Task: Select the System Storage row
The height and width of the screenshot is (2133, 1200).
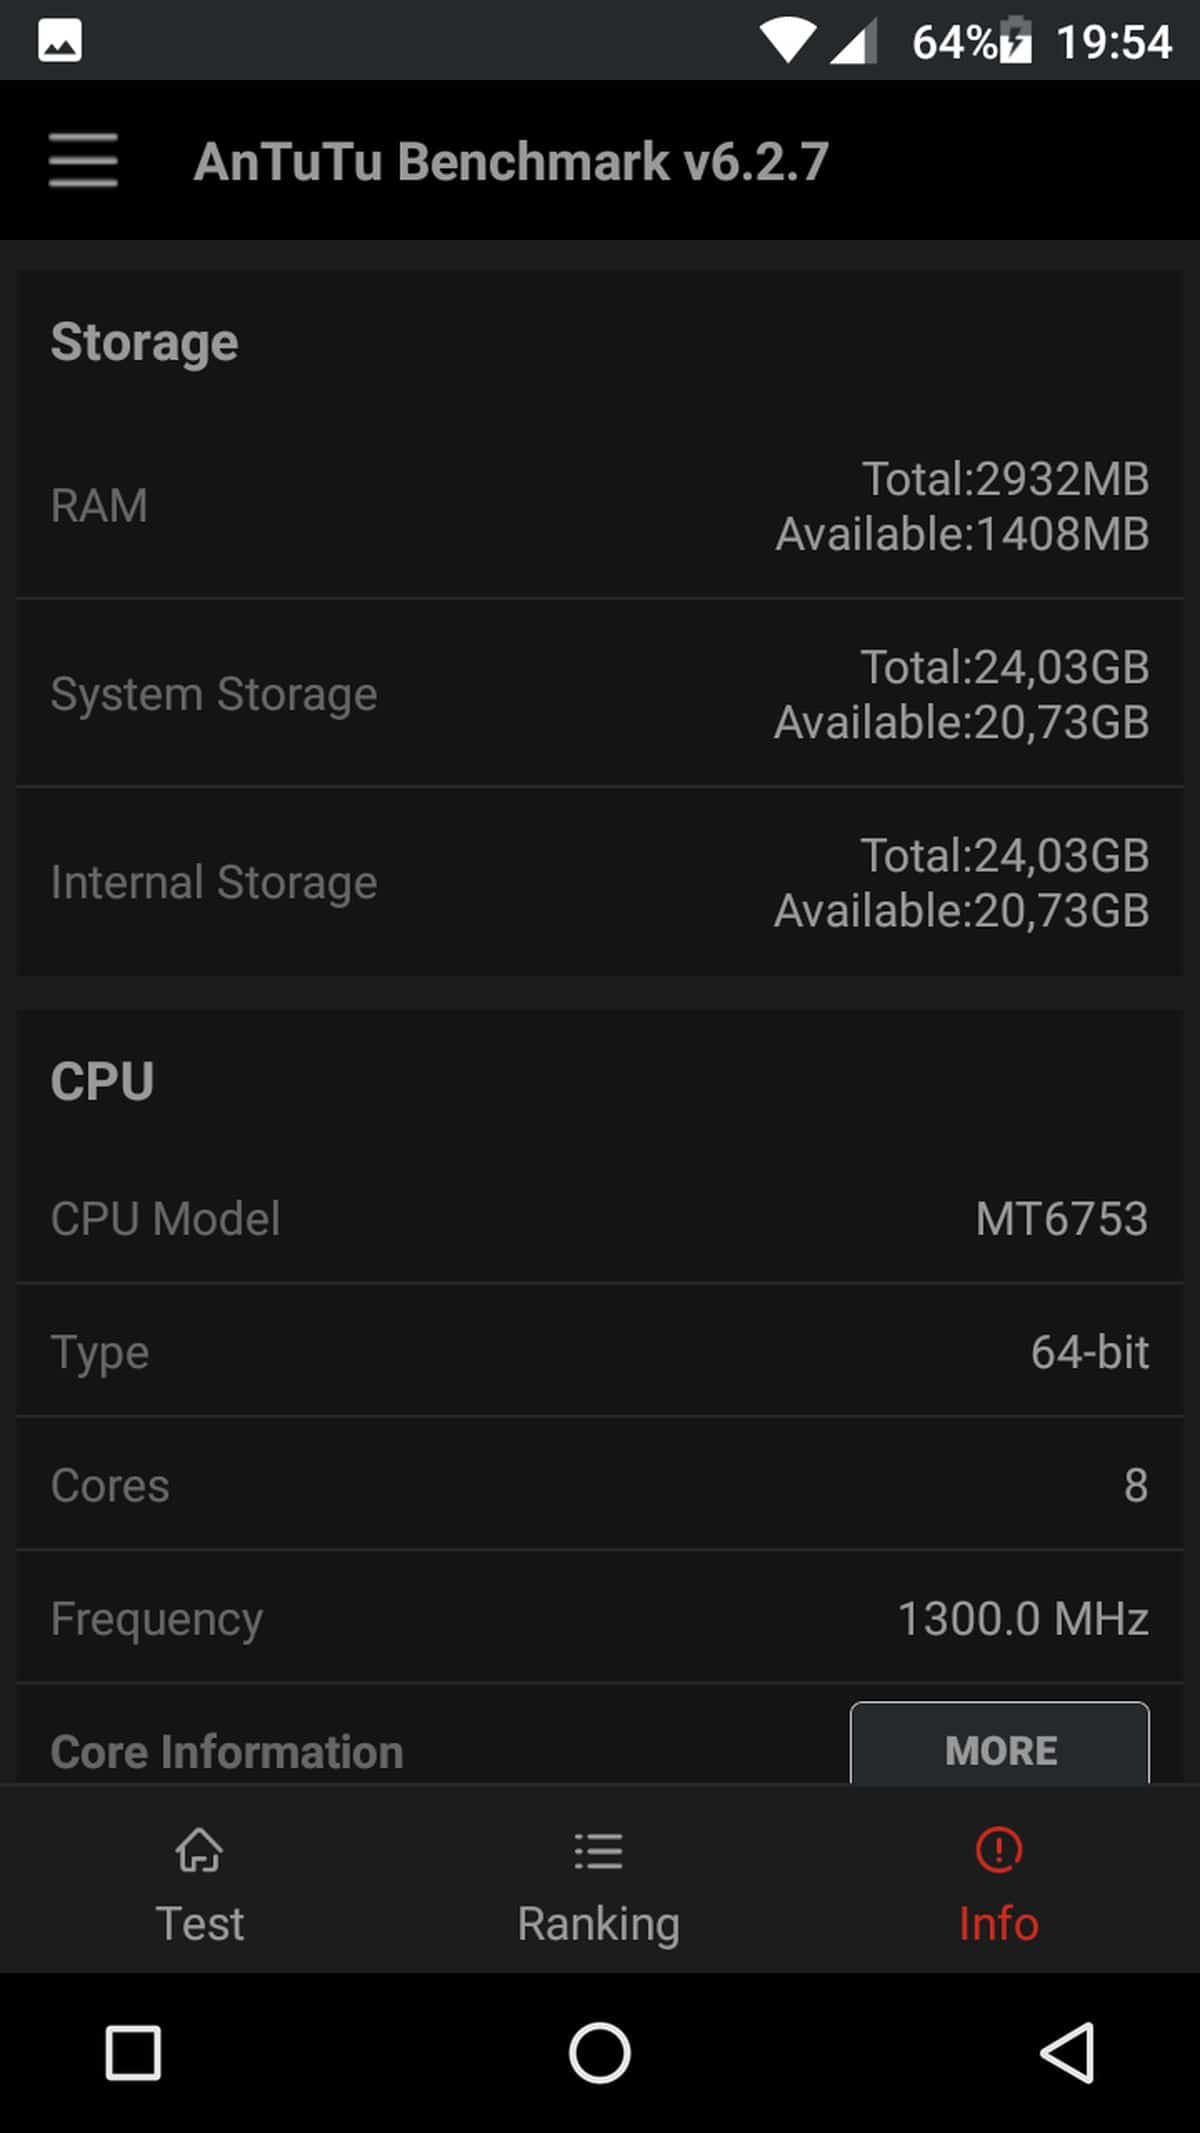Action: click(x=600, y=694)
